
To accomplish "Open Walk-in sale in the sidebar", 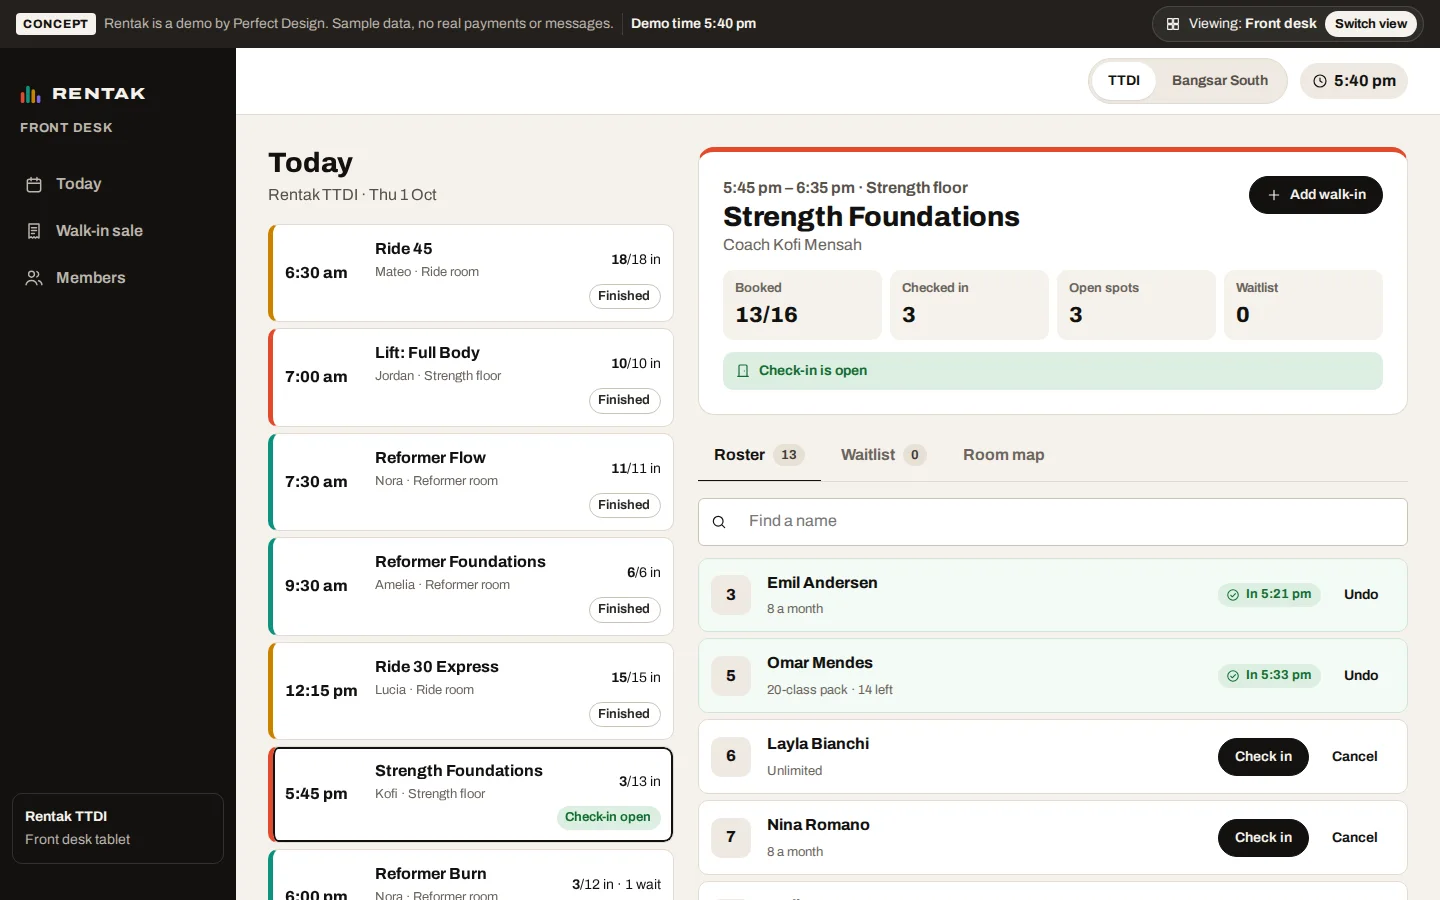I will click(x=118, y=231).
